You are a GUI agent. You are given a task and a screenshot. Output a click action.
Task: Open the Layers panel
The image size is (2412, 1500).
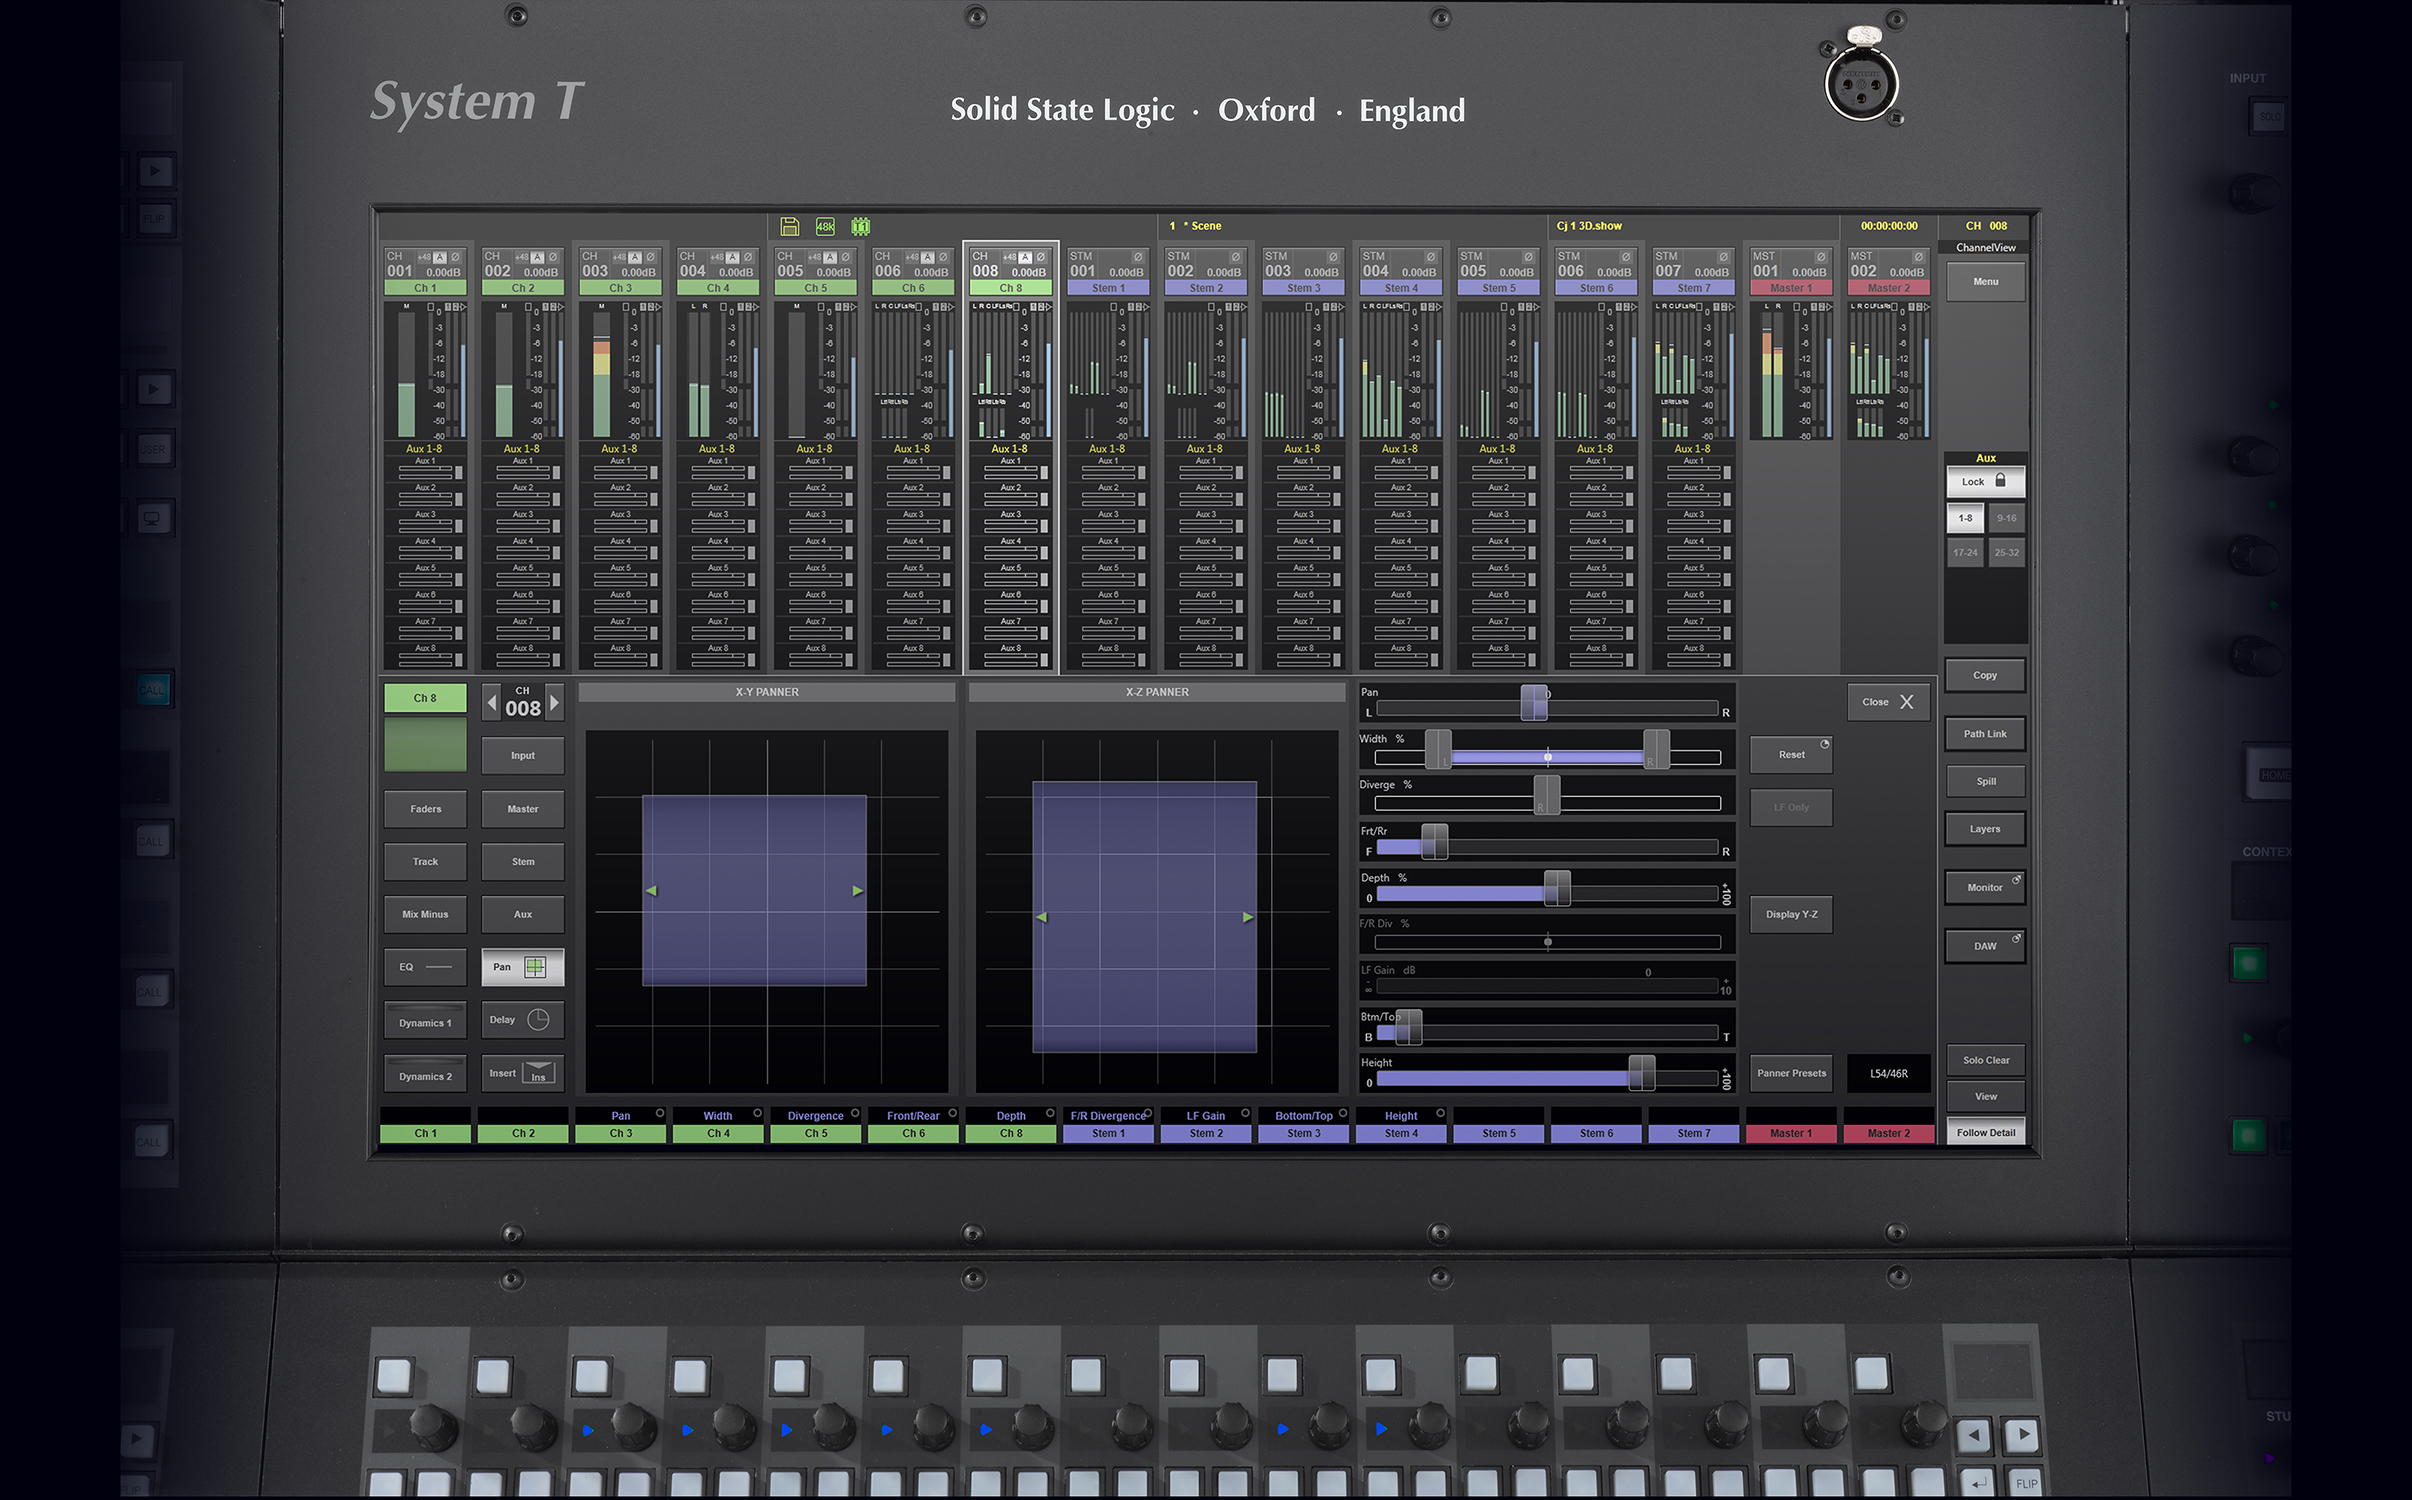tap(1985, 829)
